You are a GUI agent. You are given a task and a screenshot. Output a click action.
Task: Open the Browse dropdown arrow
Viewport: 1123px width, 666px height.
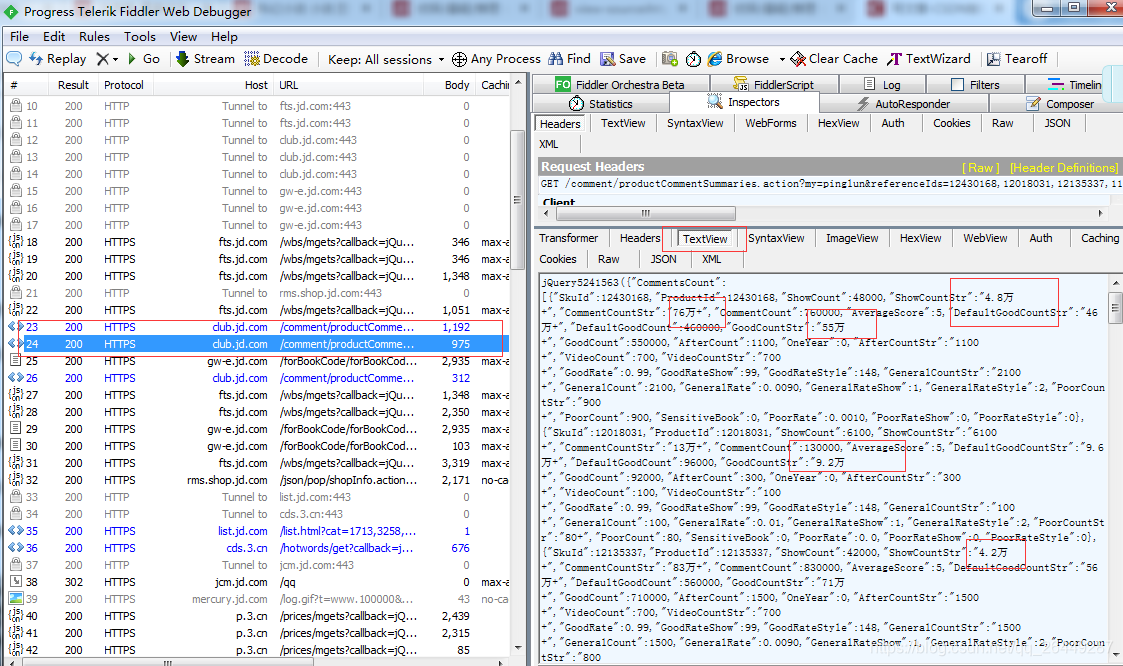[x=782, y=59]
